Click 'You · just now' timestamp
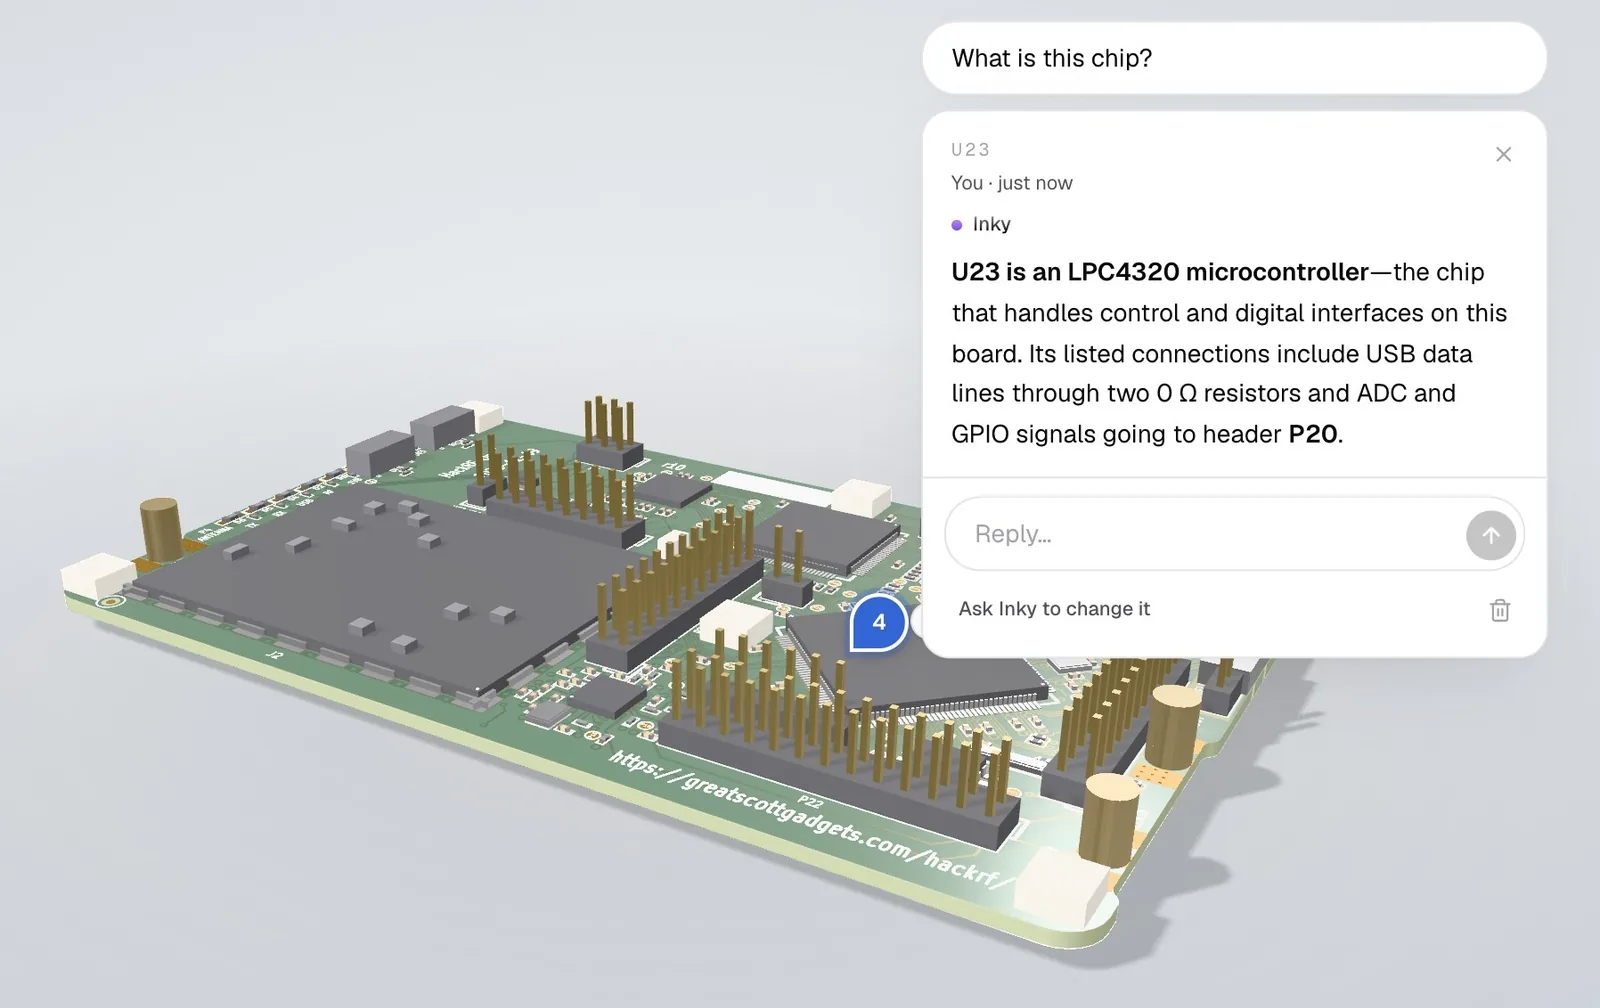This screenshot has width=1600, height=1008. click(1012, 183)
